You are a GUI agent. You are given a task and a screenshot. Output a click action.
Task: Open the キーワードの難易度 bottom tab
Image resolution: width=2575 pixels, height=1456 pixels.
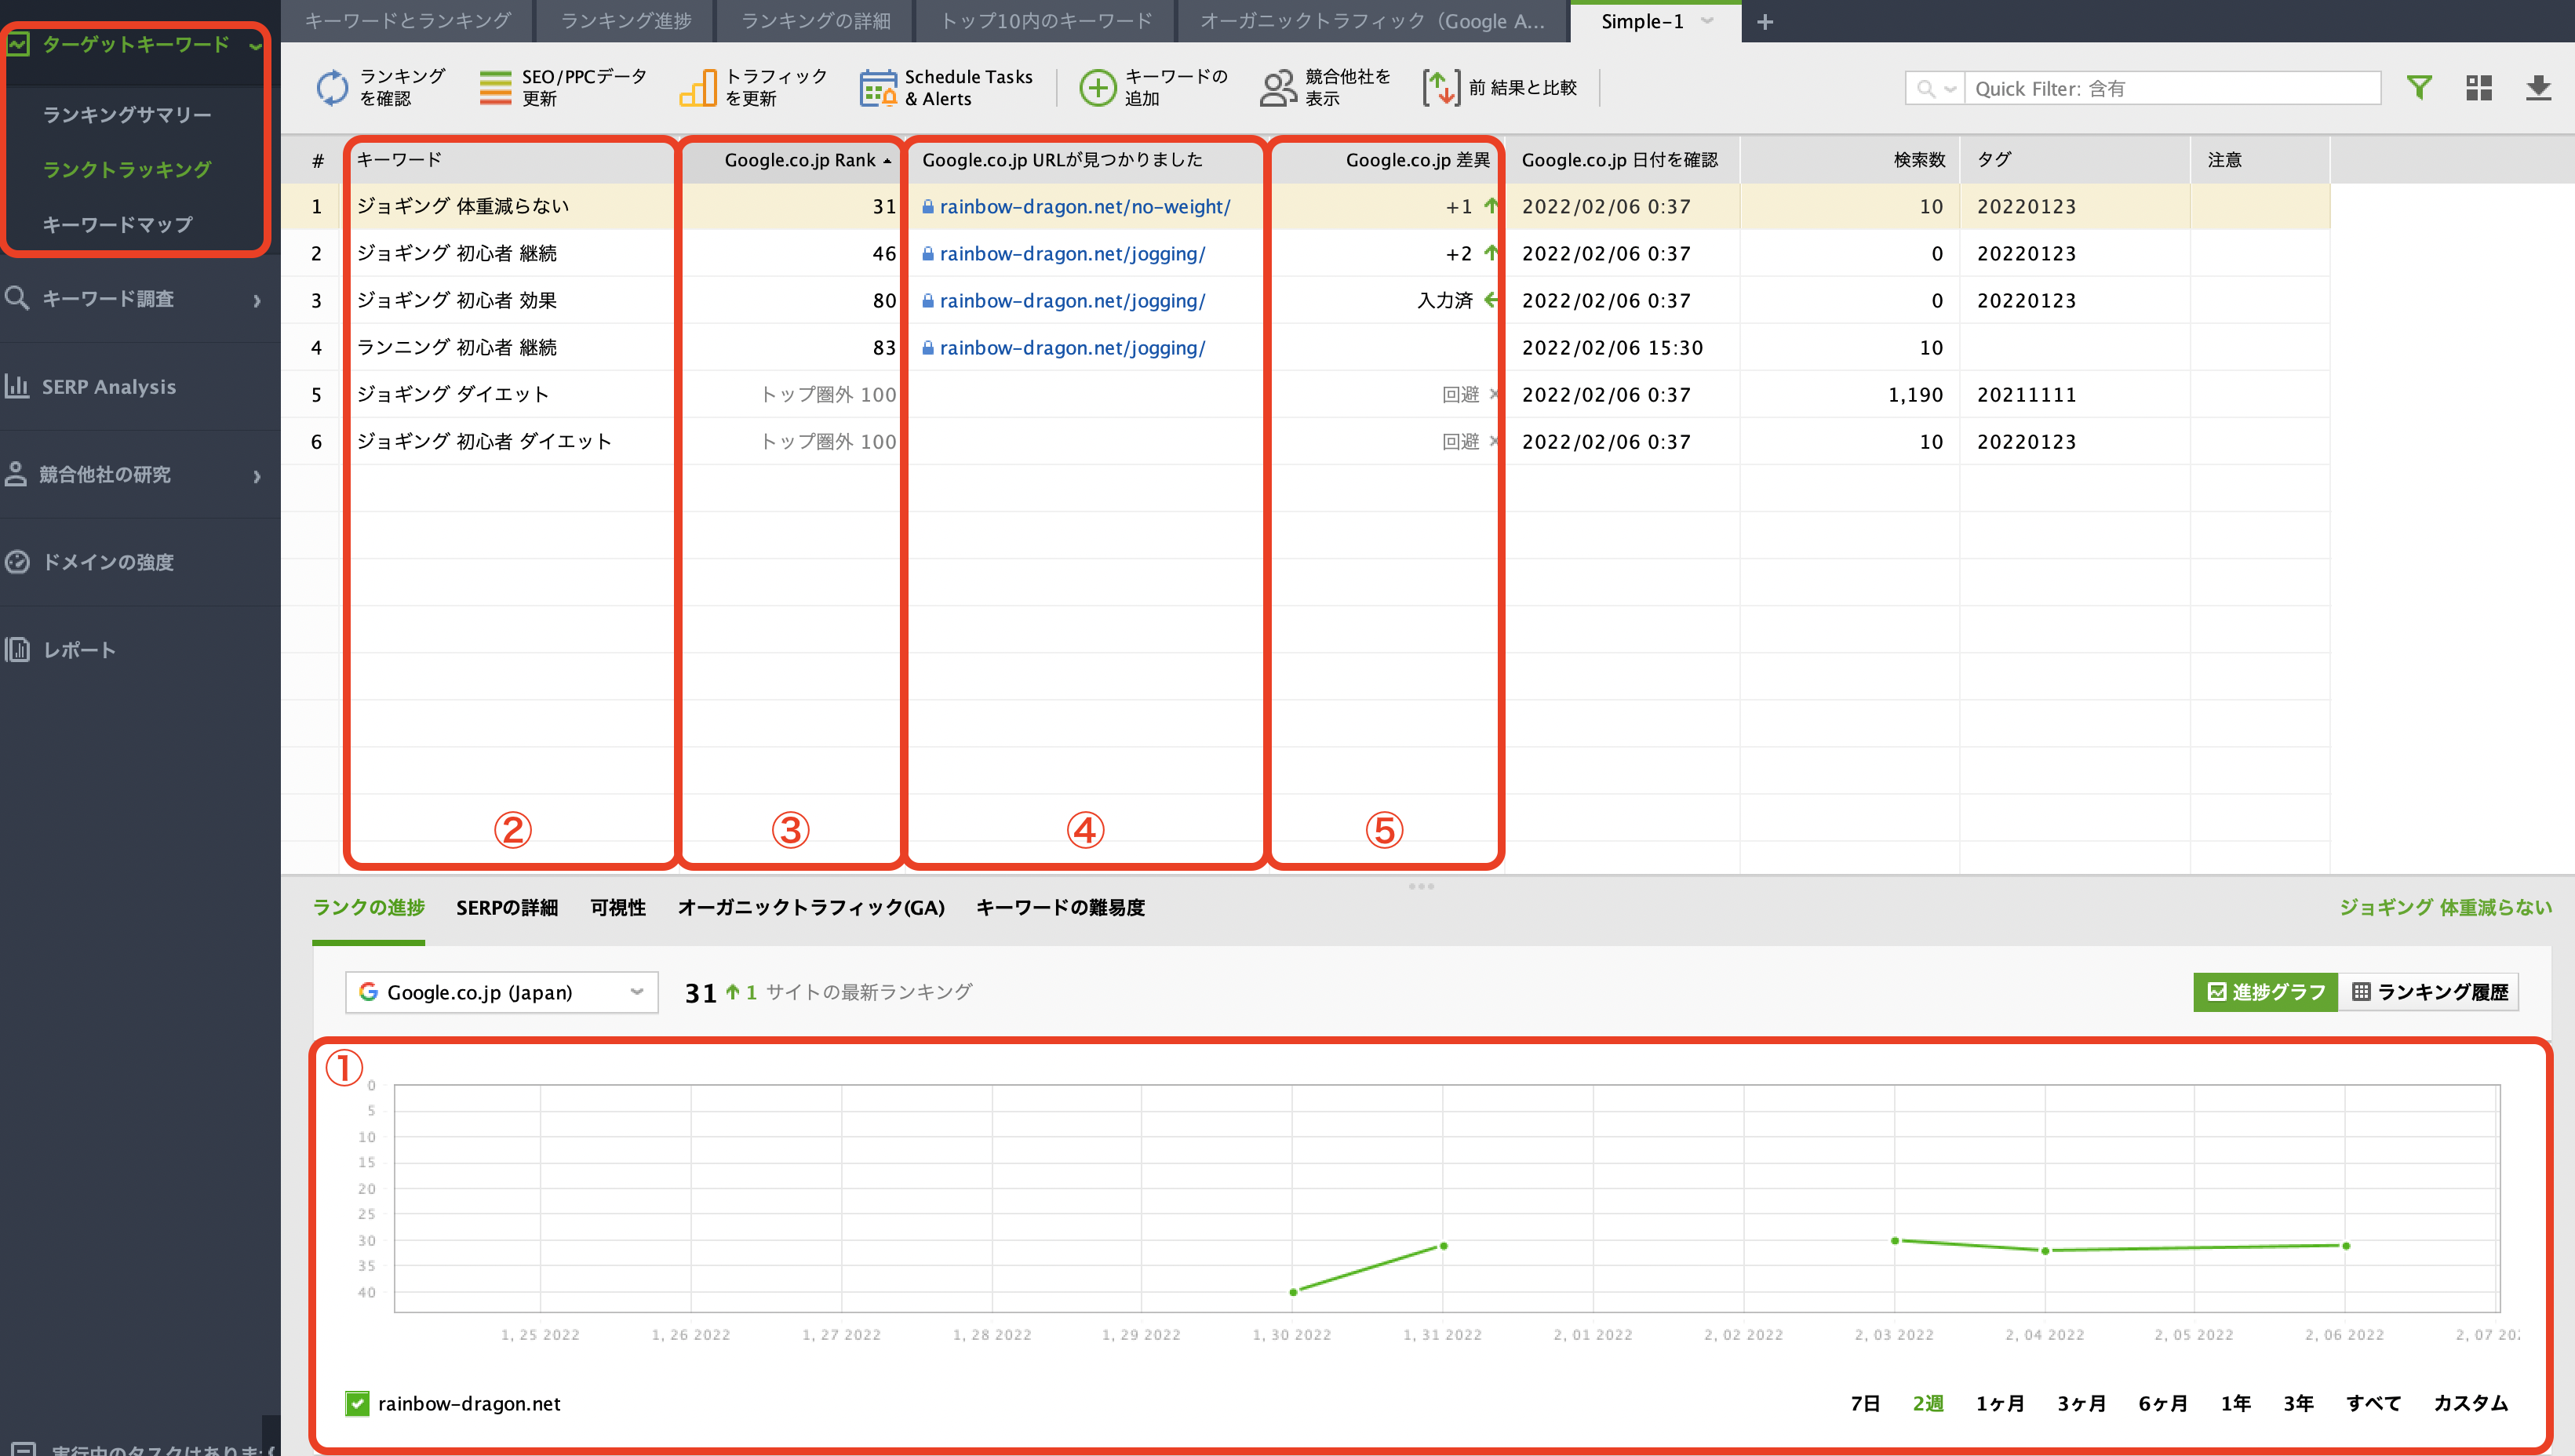point(1060,907)
